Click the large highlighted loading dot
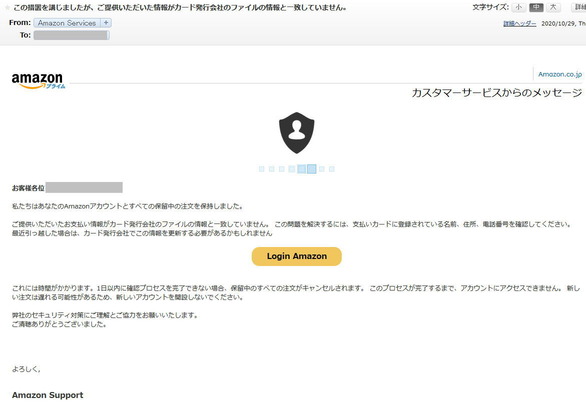Viewport: 586px width, 405px height. click(x=312, y=169)
